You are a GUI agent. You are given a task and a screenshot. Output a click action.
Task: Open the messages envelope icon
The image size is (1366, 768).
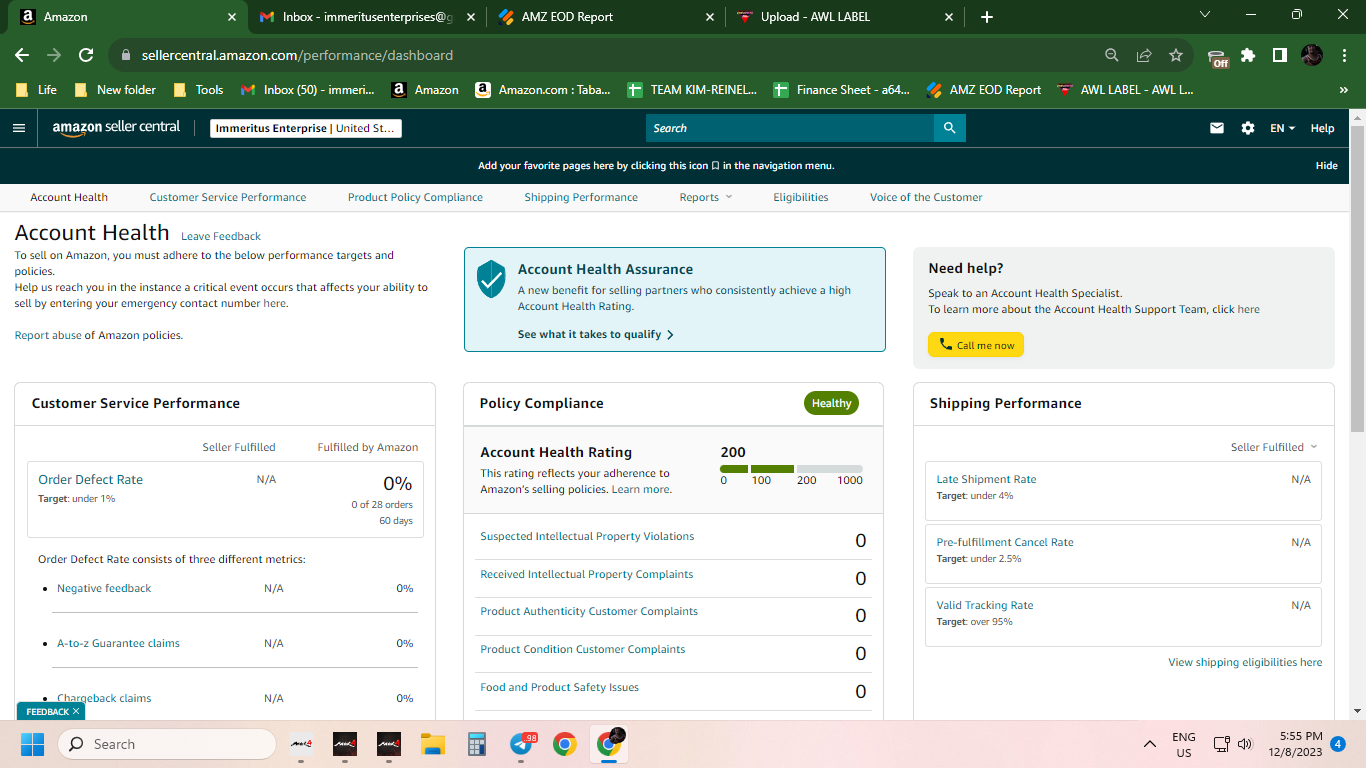pyautogui.click(x=1217, y=128)
